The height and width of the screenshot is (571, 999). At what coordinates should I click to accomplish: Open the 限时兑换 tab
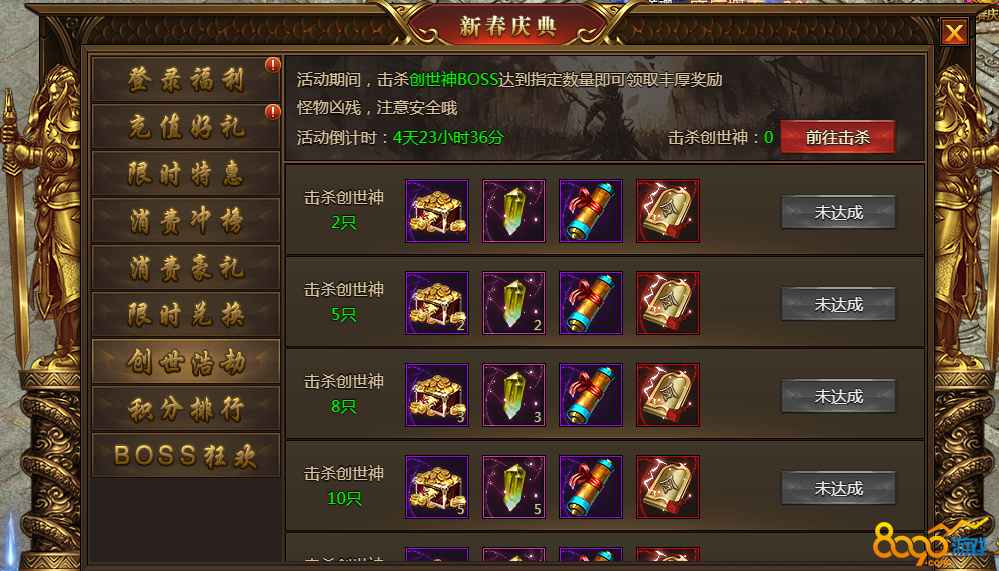pos(185,314)
